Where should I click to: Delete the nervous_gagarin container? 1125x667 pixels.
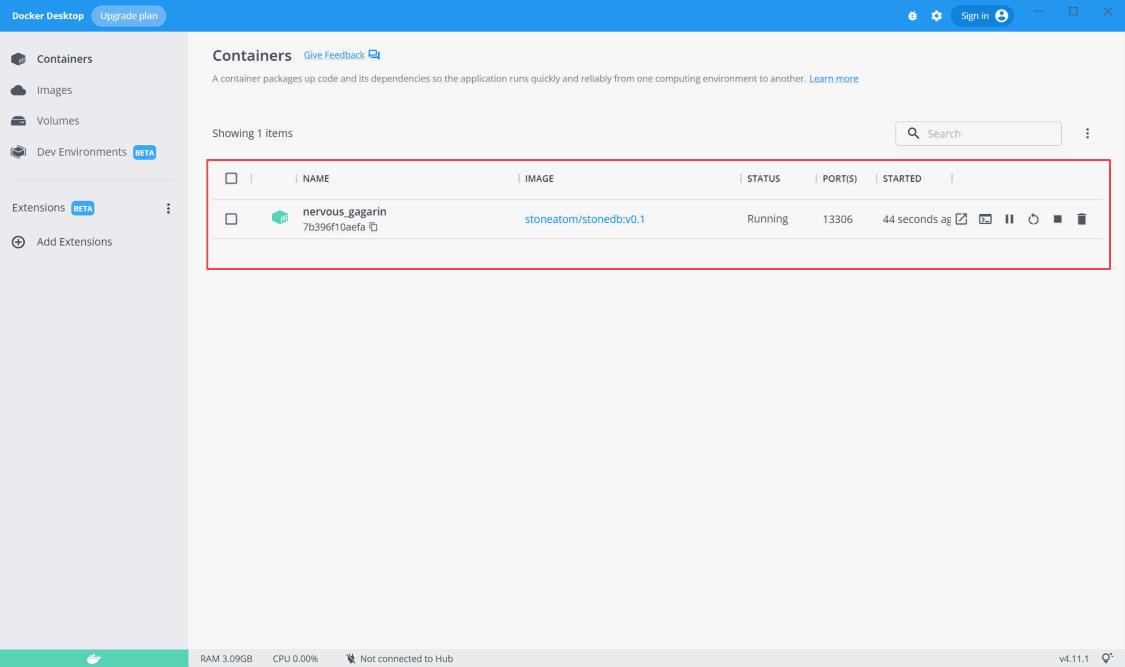[1081, 219]
